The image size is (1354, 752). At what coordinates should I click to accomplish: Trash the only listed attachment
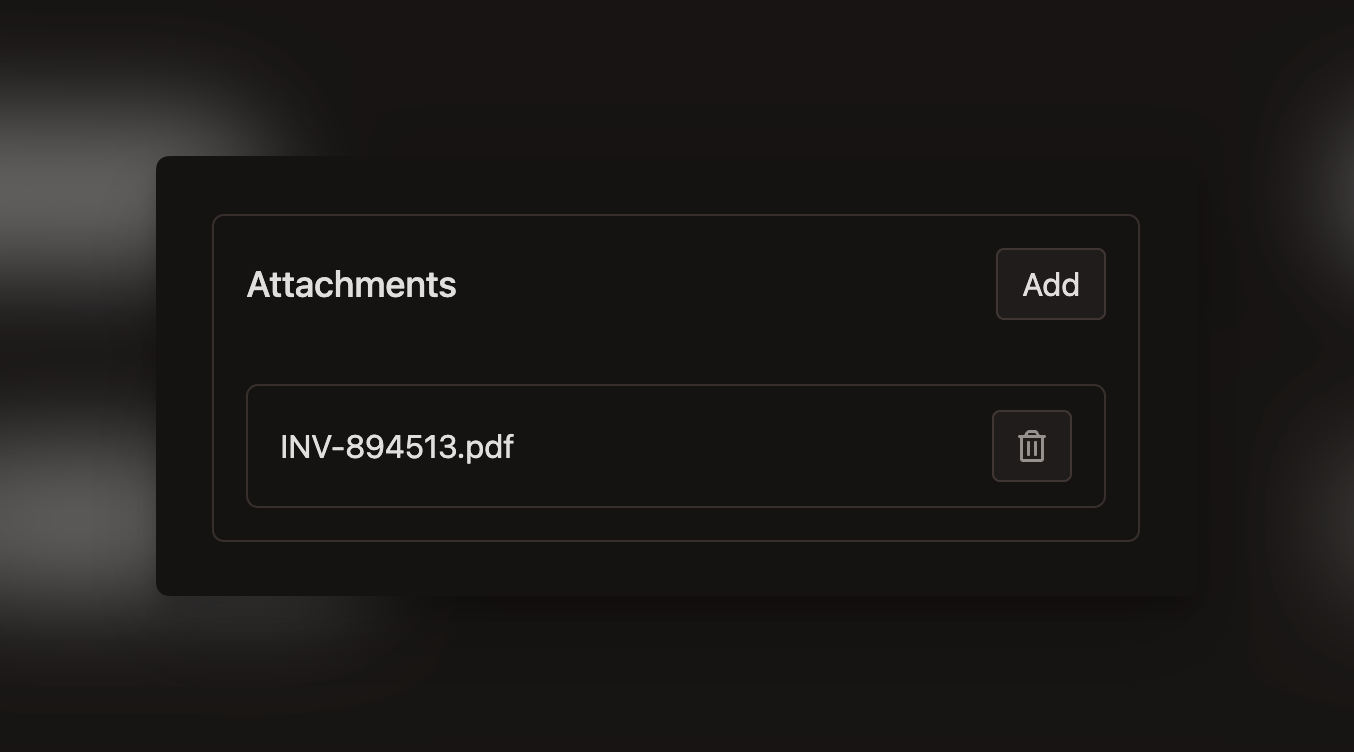coord(1031,446)
